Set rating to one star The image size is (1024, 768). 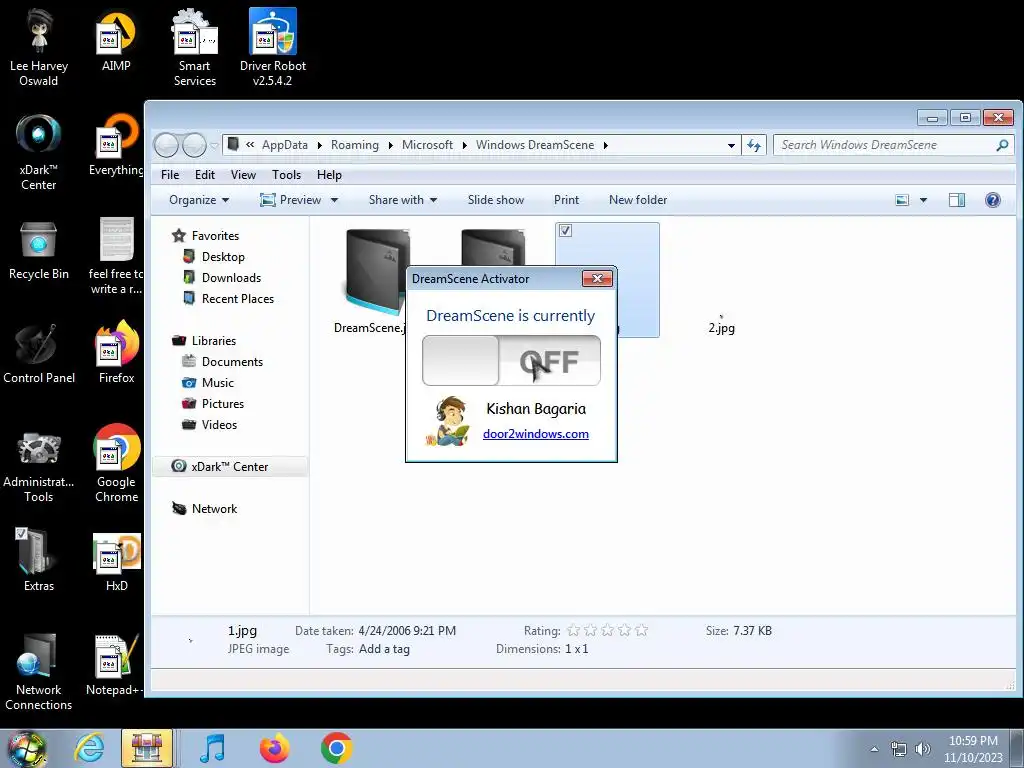click(573, 630)
